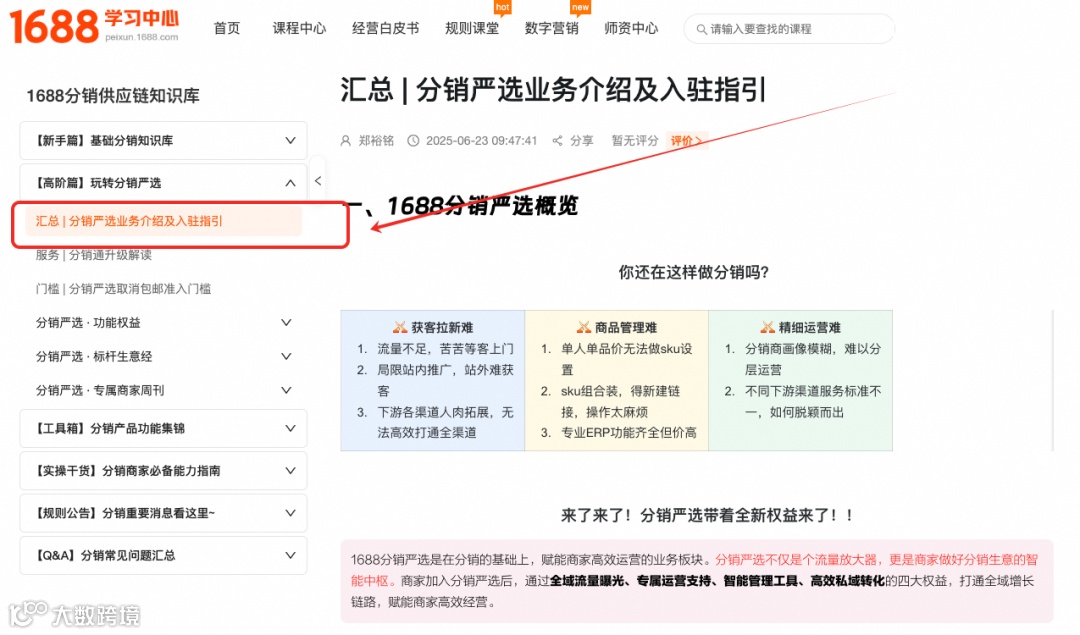Screen dimensions: 1080x635
Task: Expand 【Q&A】分销常见问题汇总 chevron
Action: (291, 555)
